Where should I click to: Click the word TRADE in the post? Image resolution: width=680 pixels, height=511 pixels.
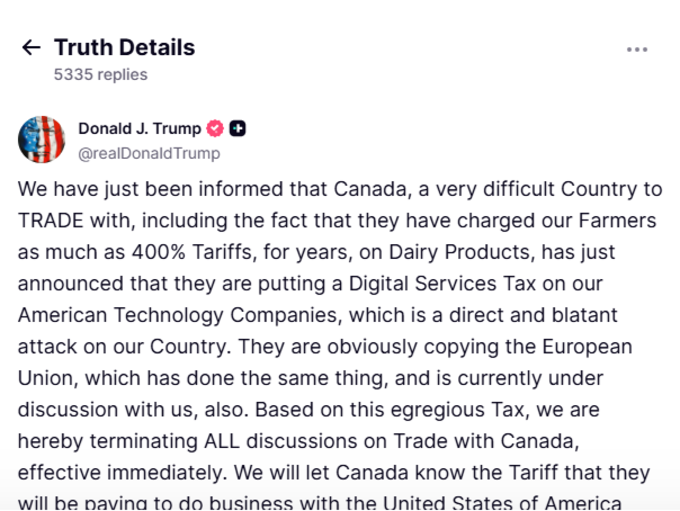coord(50,220)
